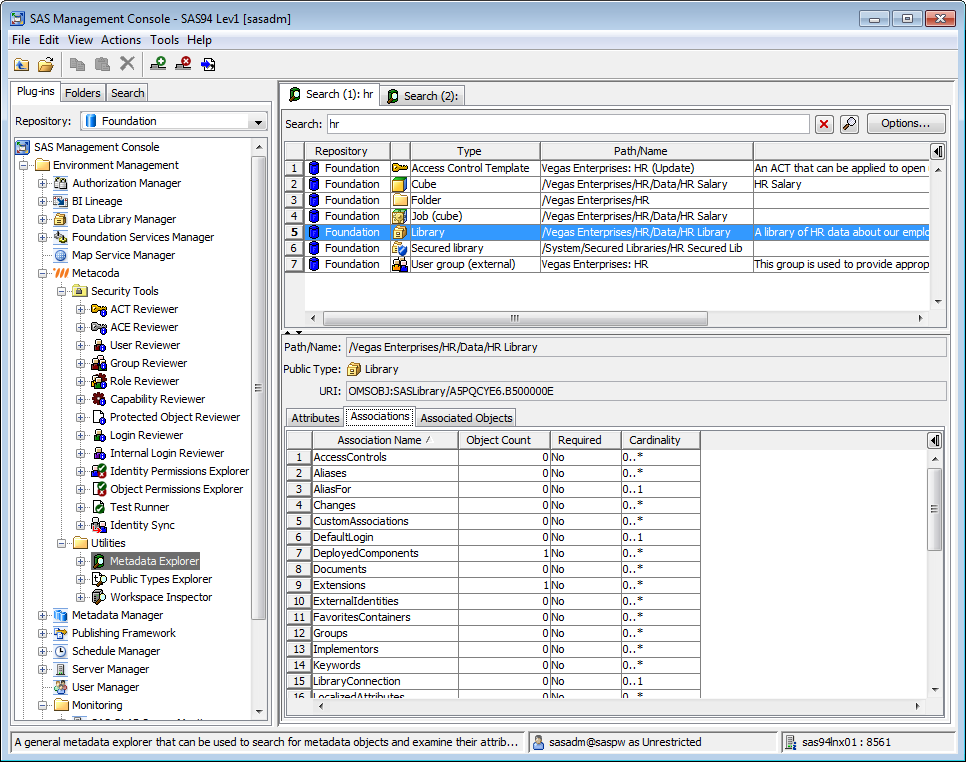This screenshot has height=762, width=966.
Task: Collapse the Security Tools folder
Action: coord(62,291)
